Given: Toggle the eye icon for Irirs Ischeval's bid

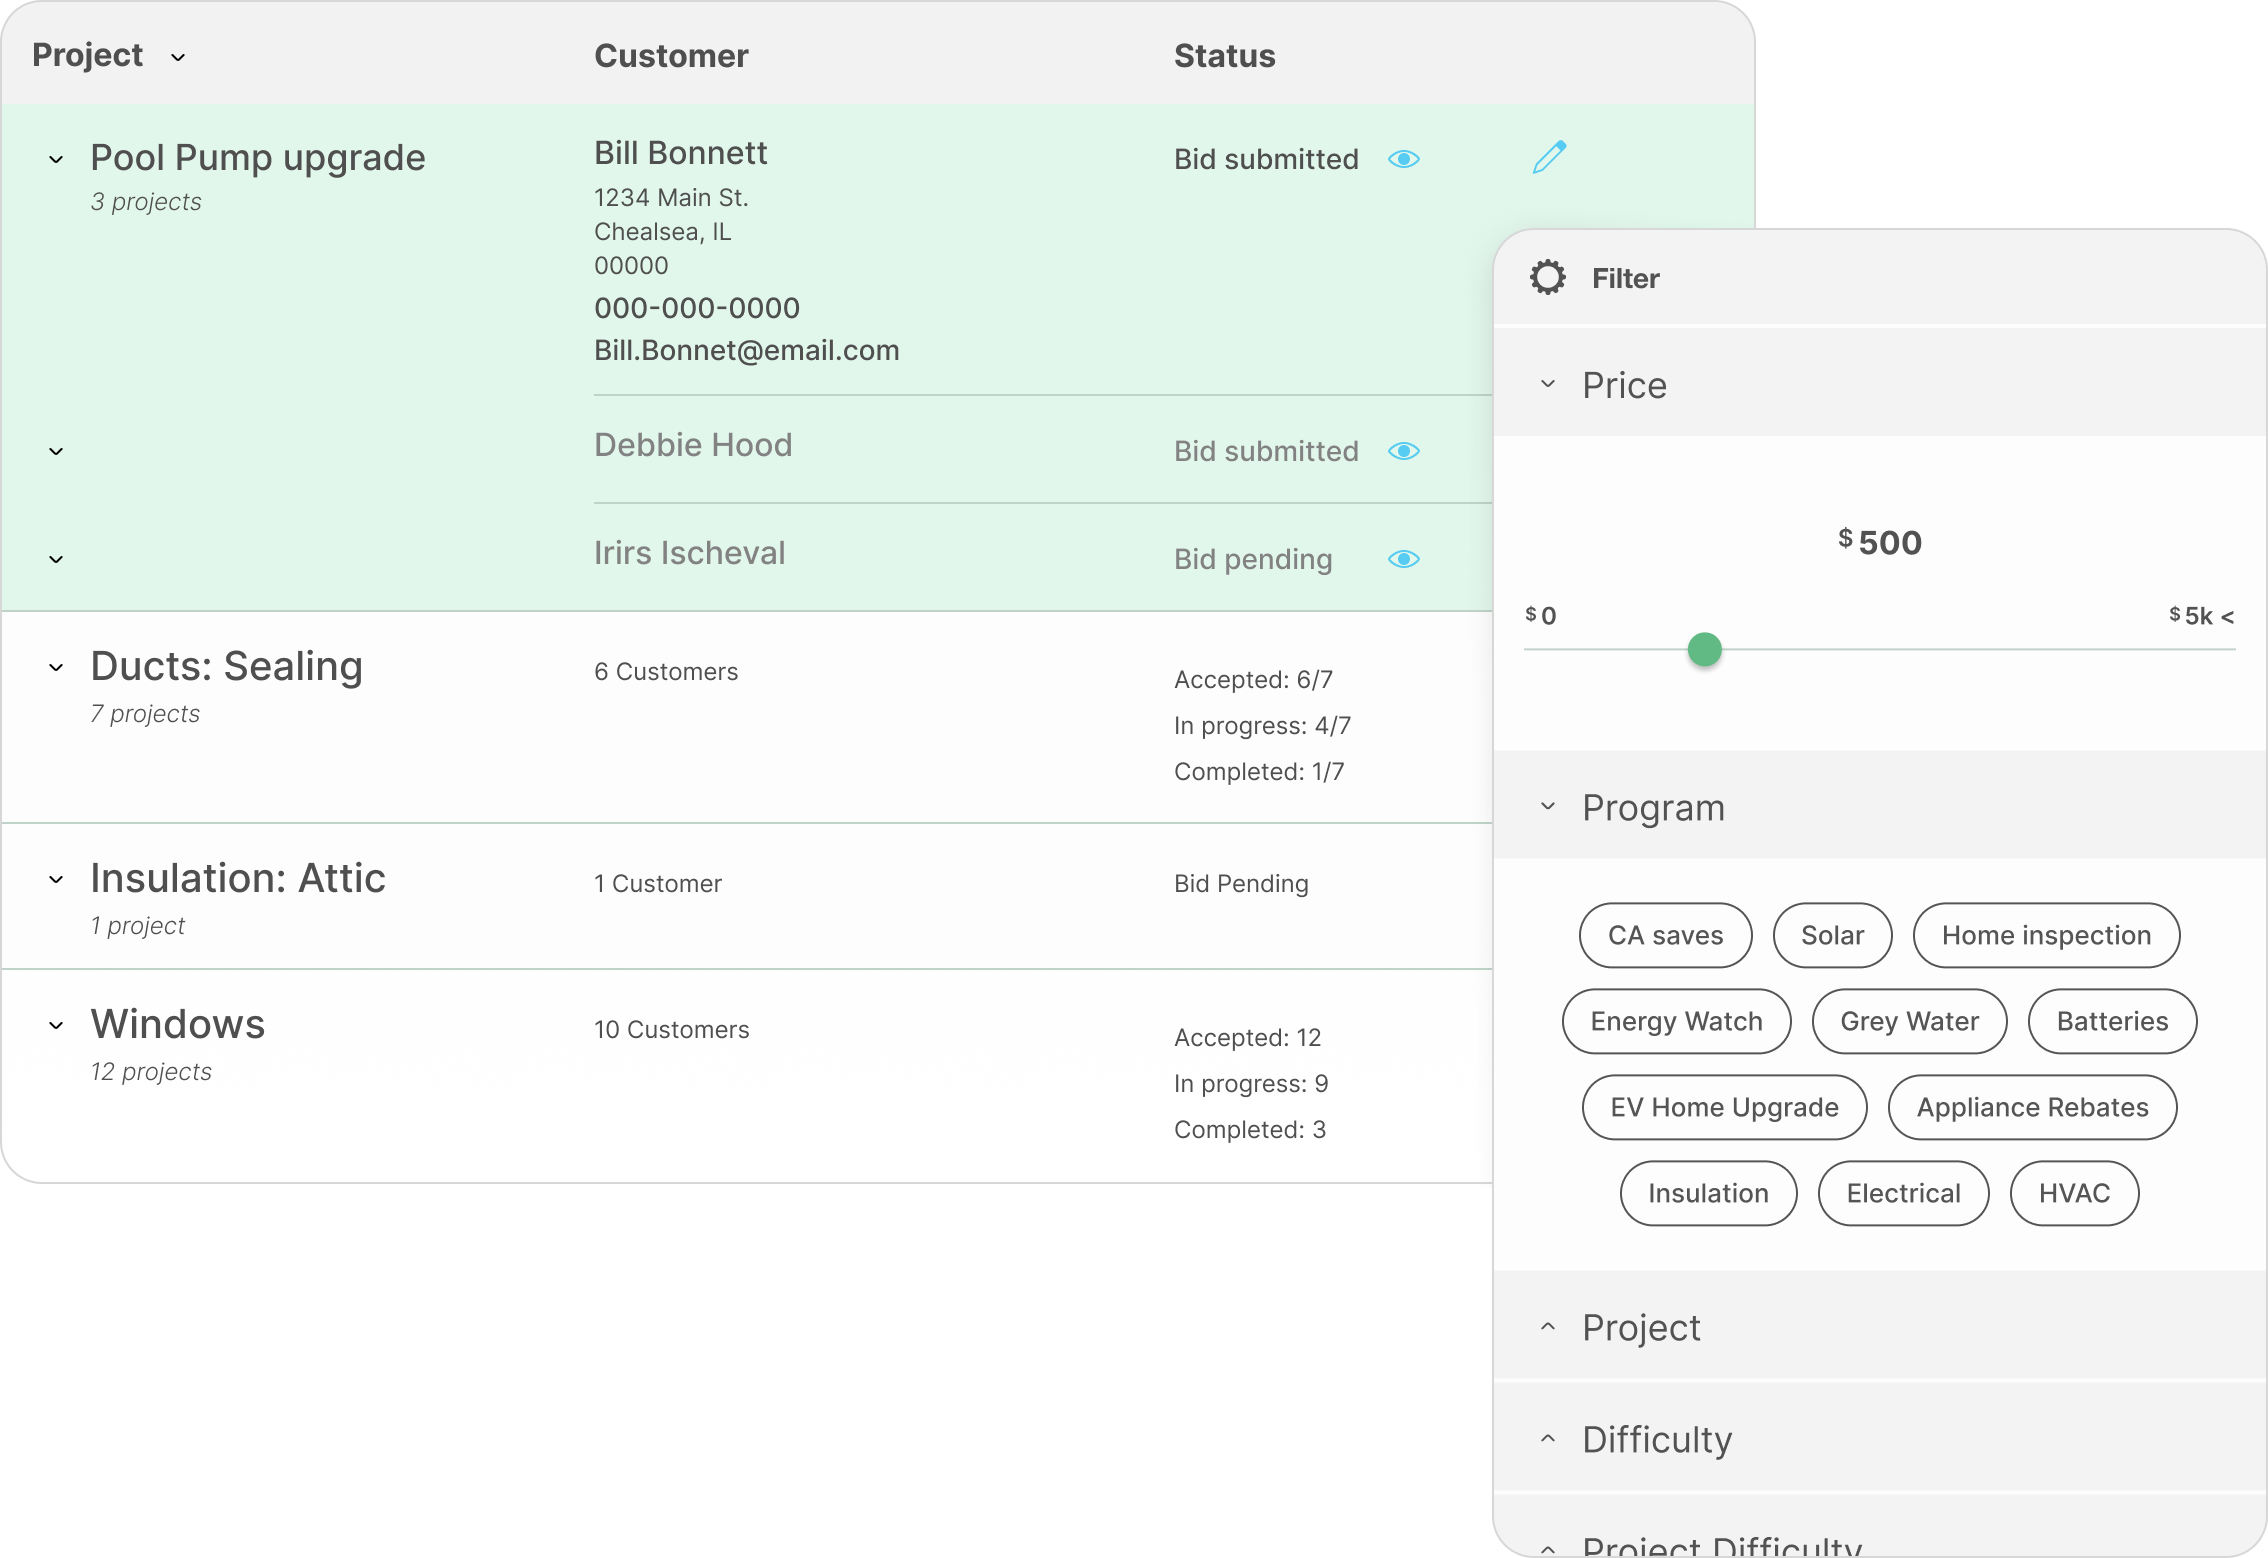Looking at the screenshot, I should 1404,560.
